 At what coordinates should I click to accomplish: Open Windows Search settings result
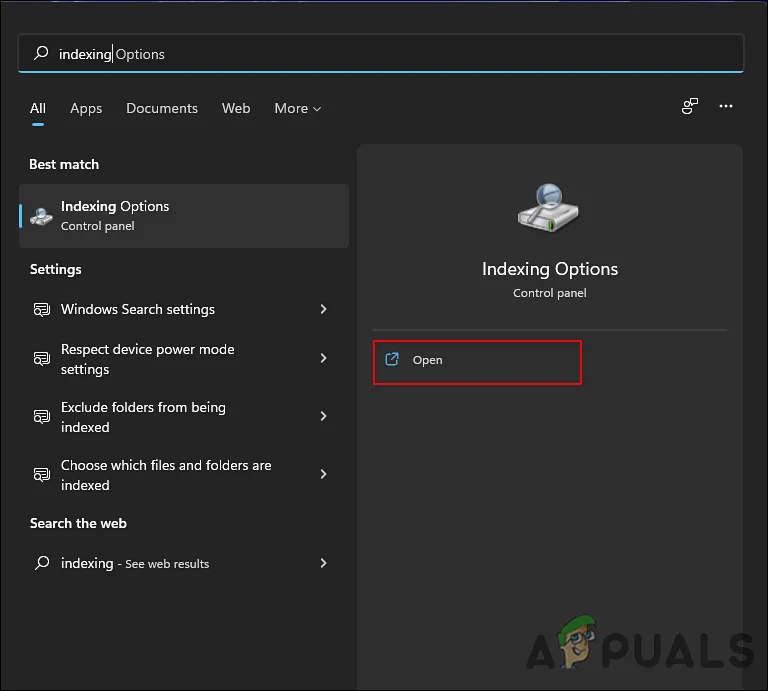184,309
